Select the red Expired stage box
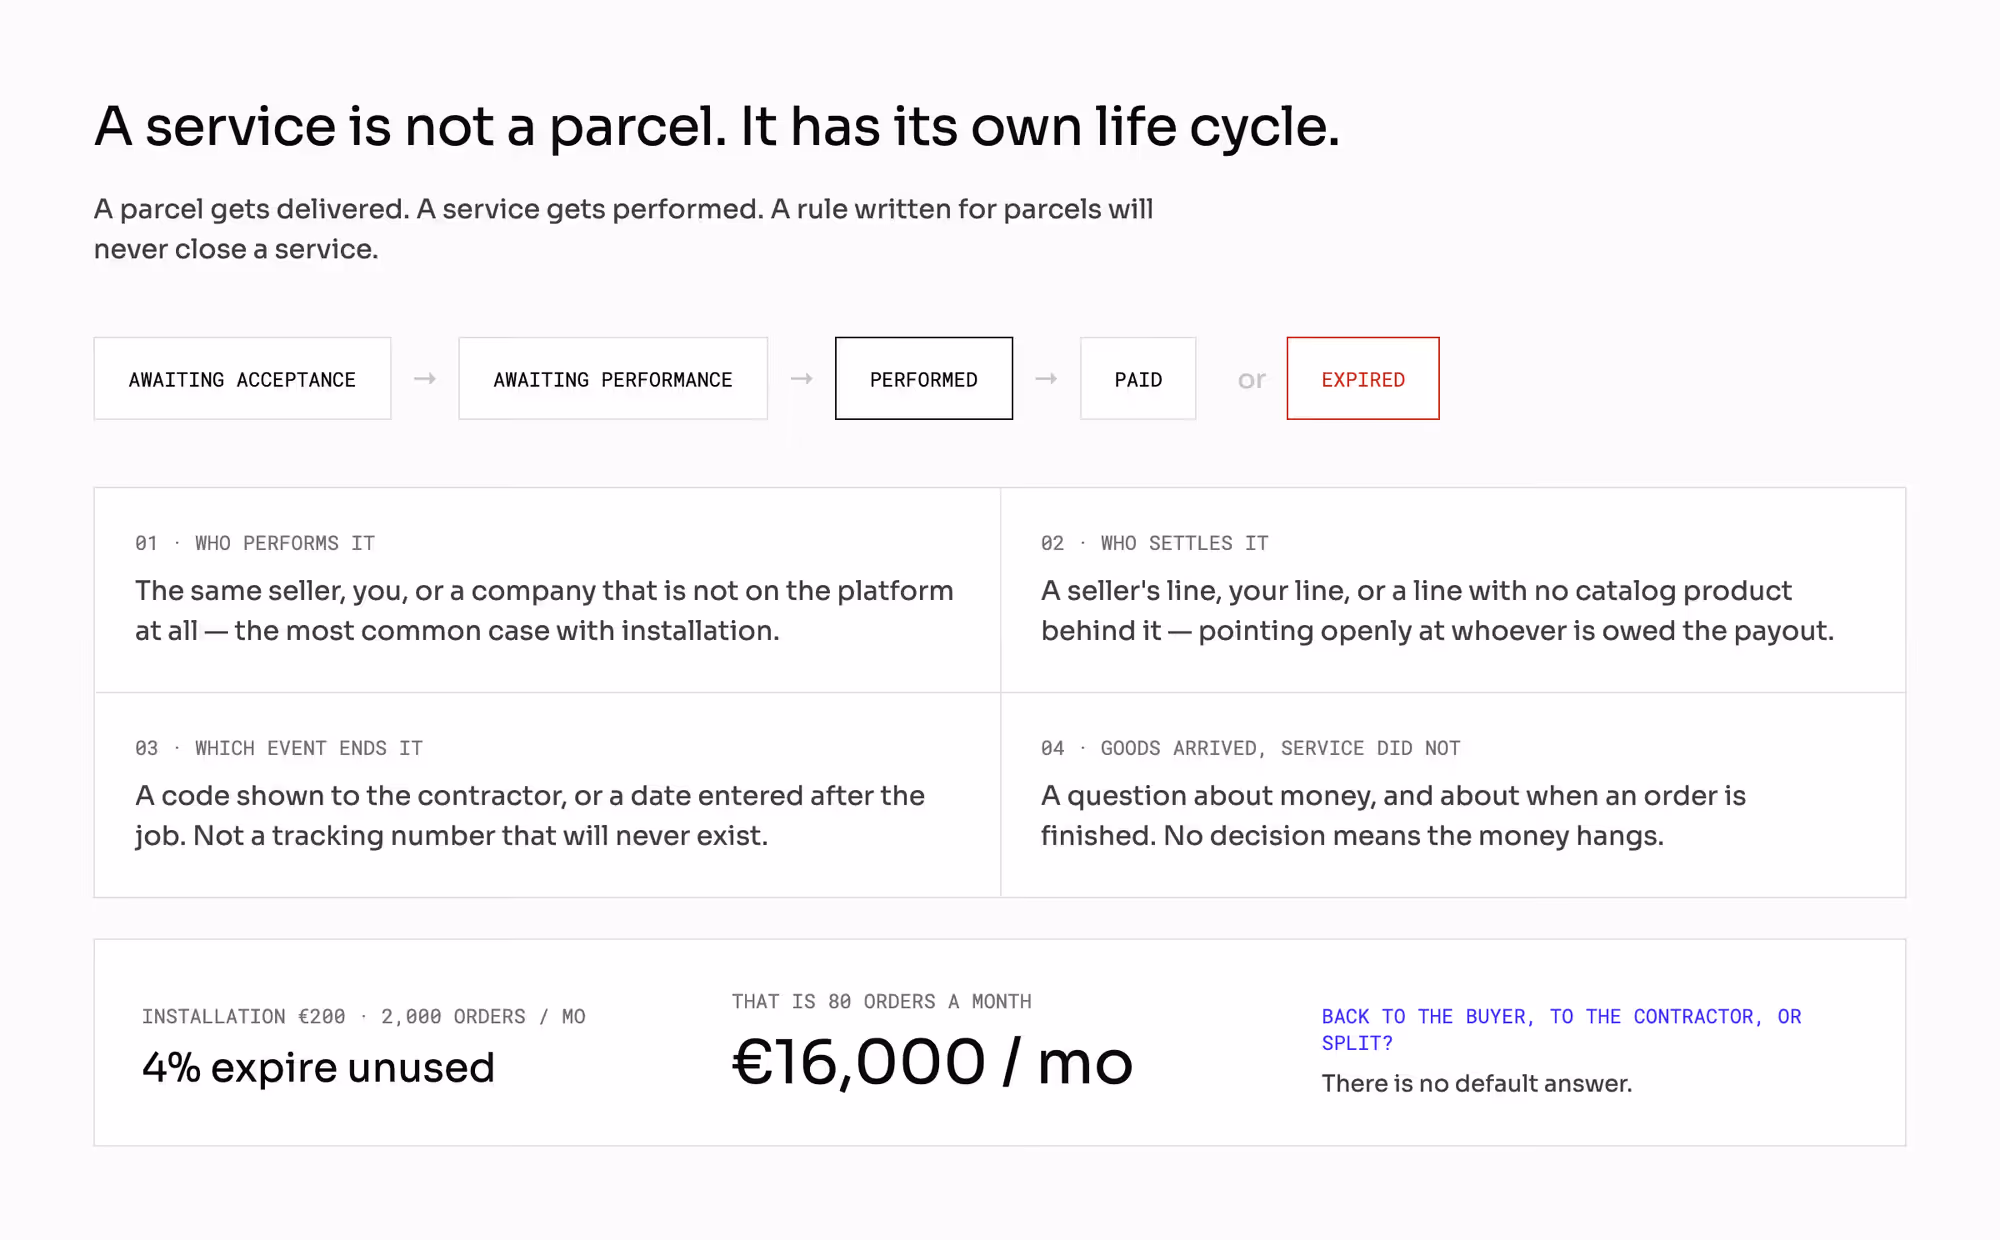This screenshot has height=1240, width=2000. (1363, 379)
